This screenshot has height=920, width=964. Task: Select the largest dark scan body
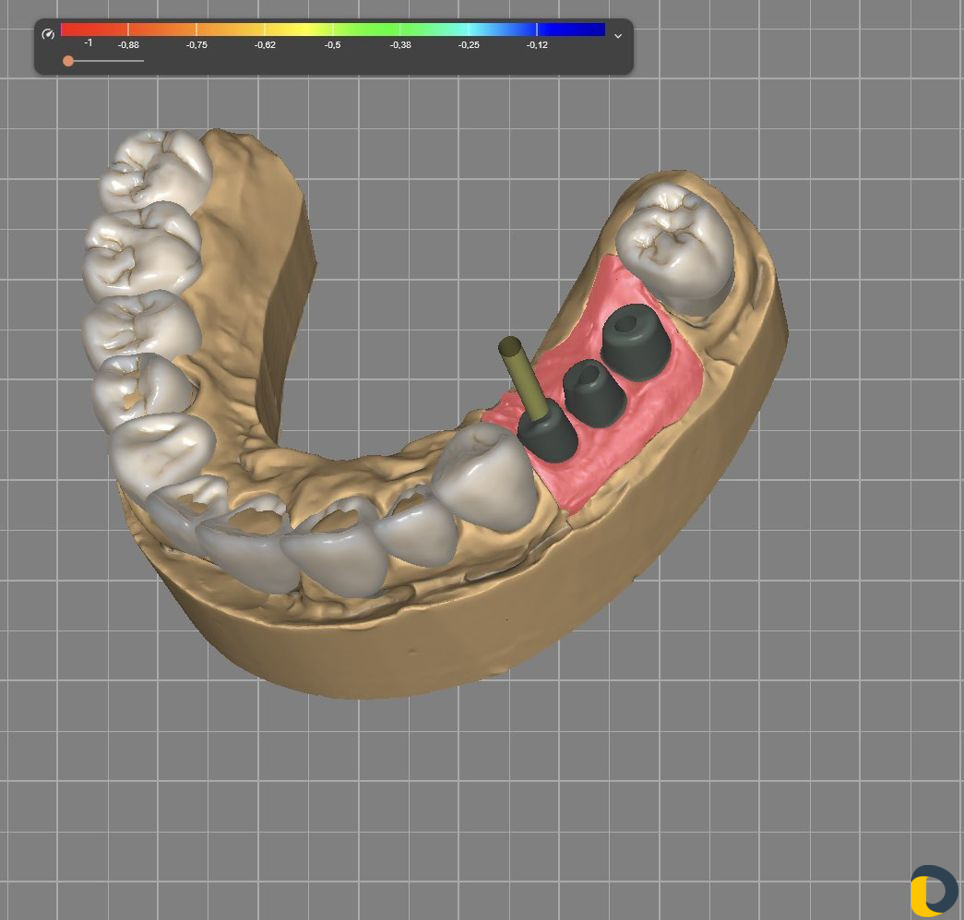[x=635, y=342]
